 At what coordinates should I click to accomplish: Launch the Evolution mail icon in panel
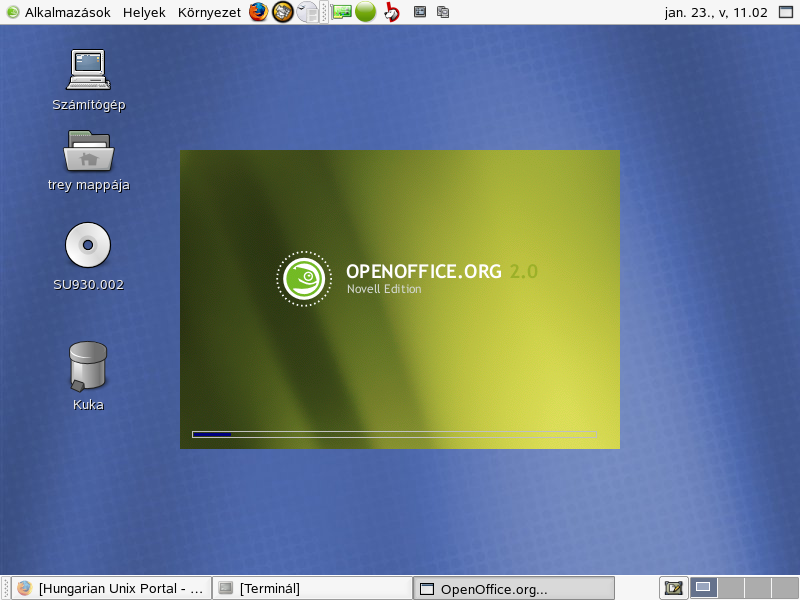[283, 12]
